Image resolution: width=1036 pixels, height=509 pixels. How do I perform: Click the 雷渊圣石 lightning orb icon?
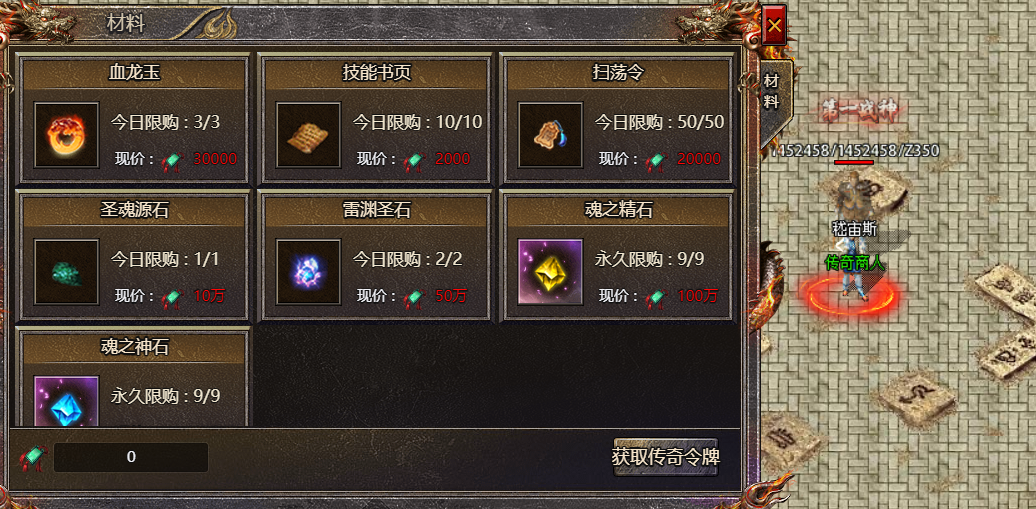[x=308, y=272]
